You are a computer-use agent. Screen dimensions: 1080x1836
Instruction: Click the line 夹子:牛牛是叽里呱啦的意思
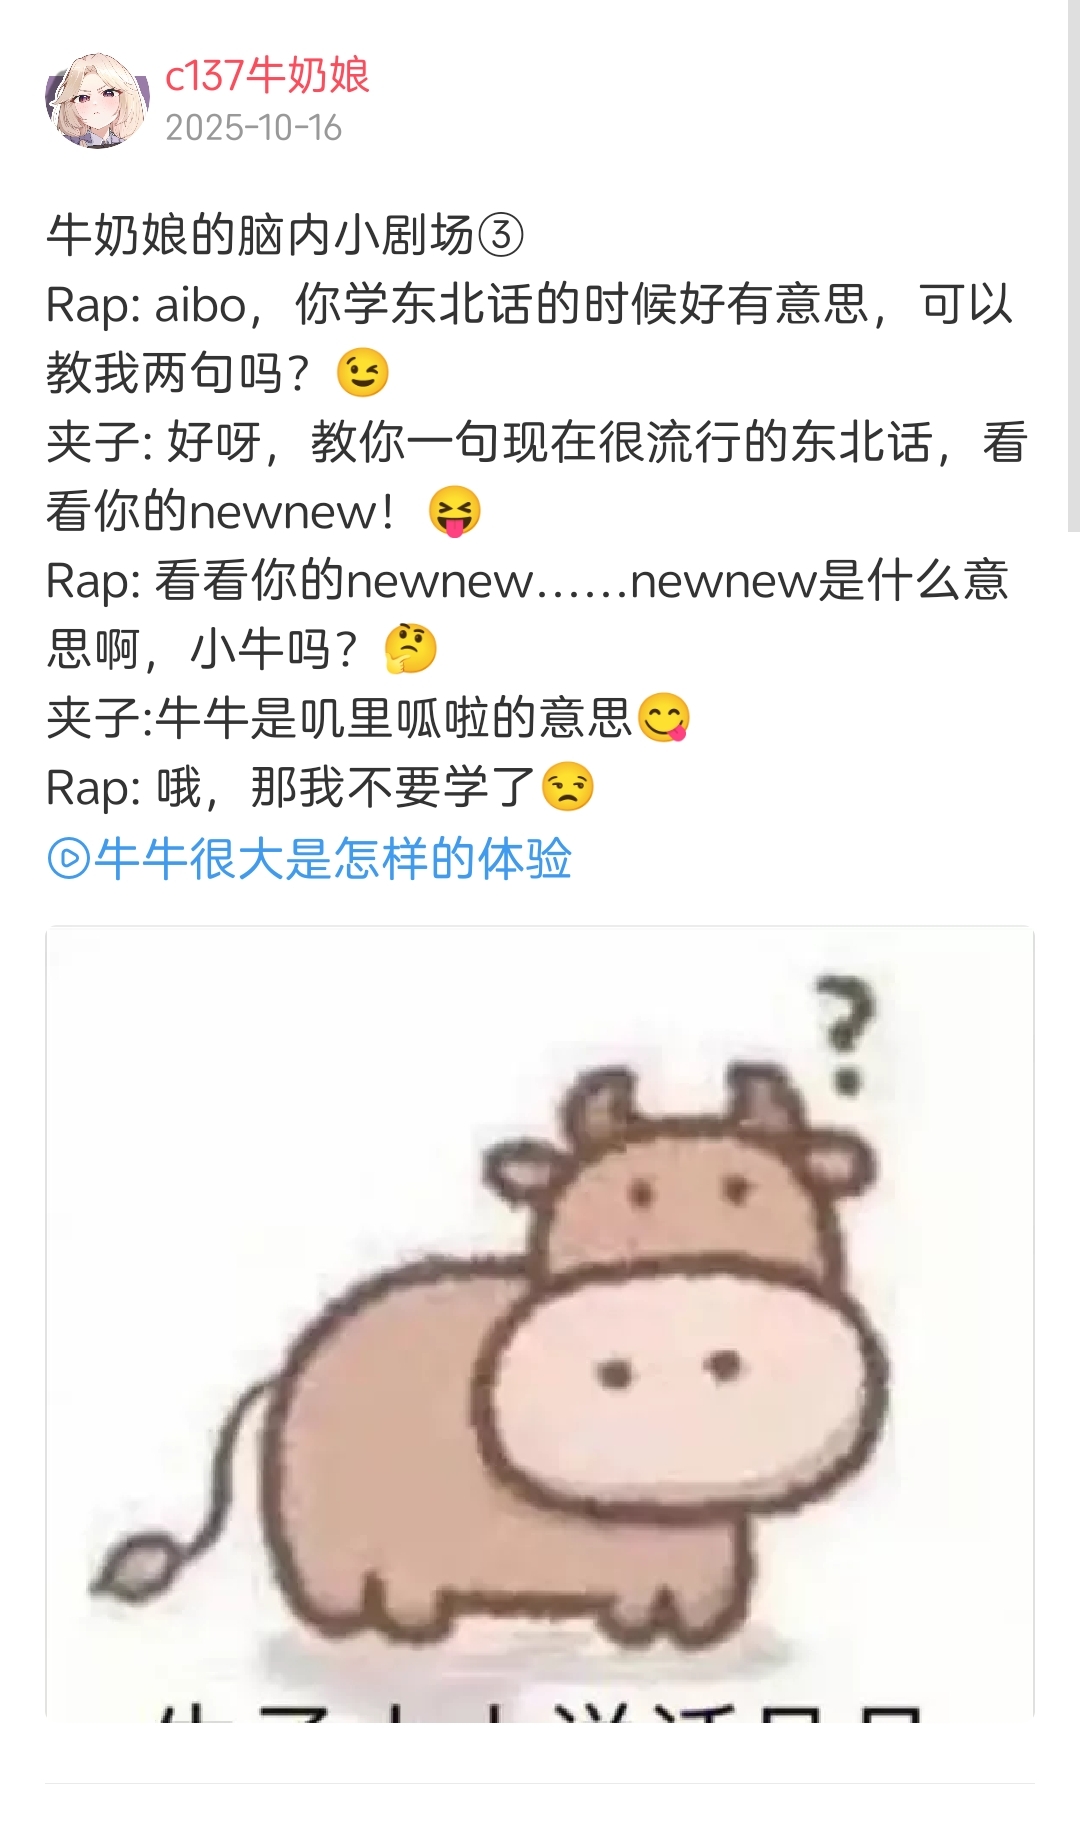tap(369, 718)
